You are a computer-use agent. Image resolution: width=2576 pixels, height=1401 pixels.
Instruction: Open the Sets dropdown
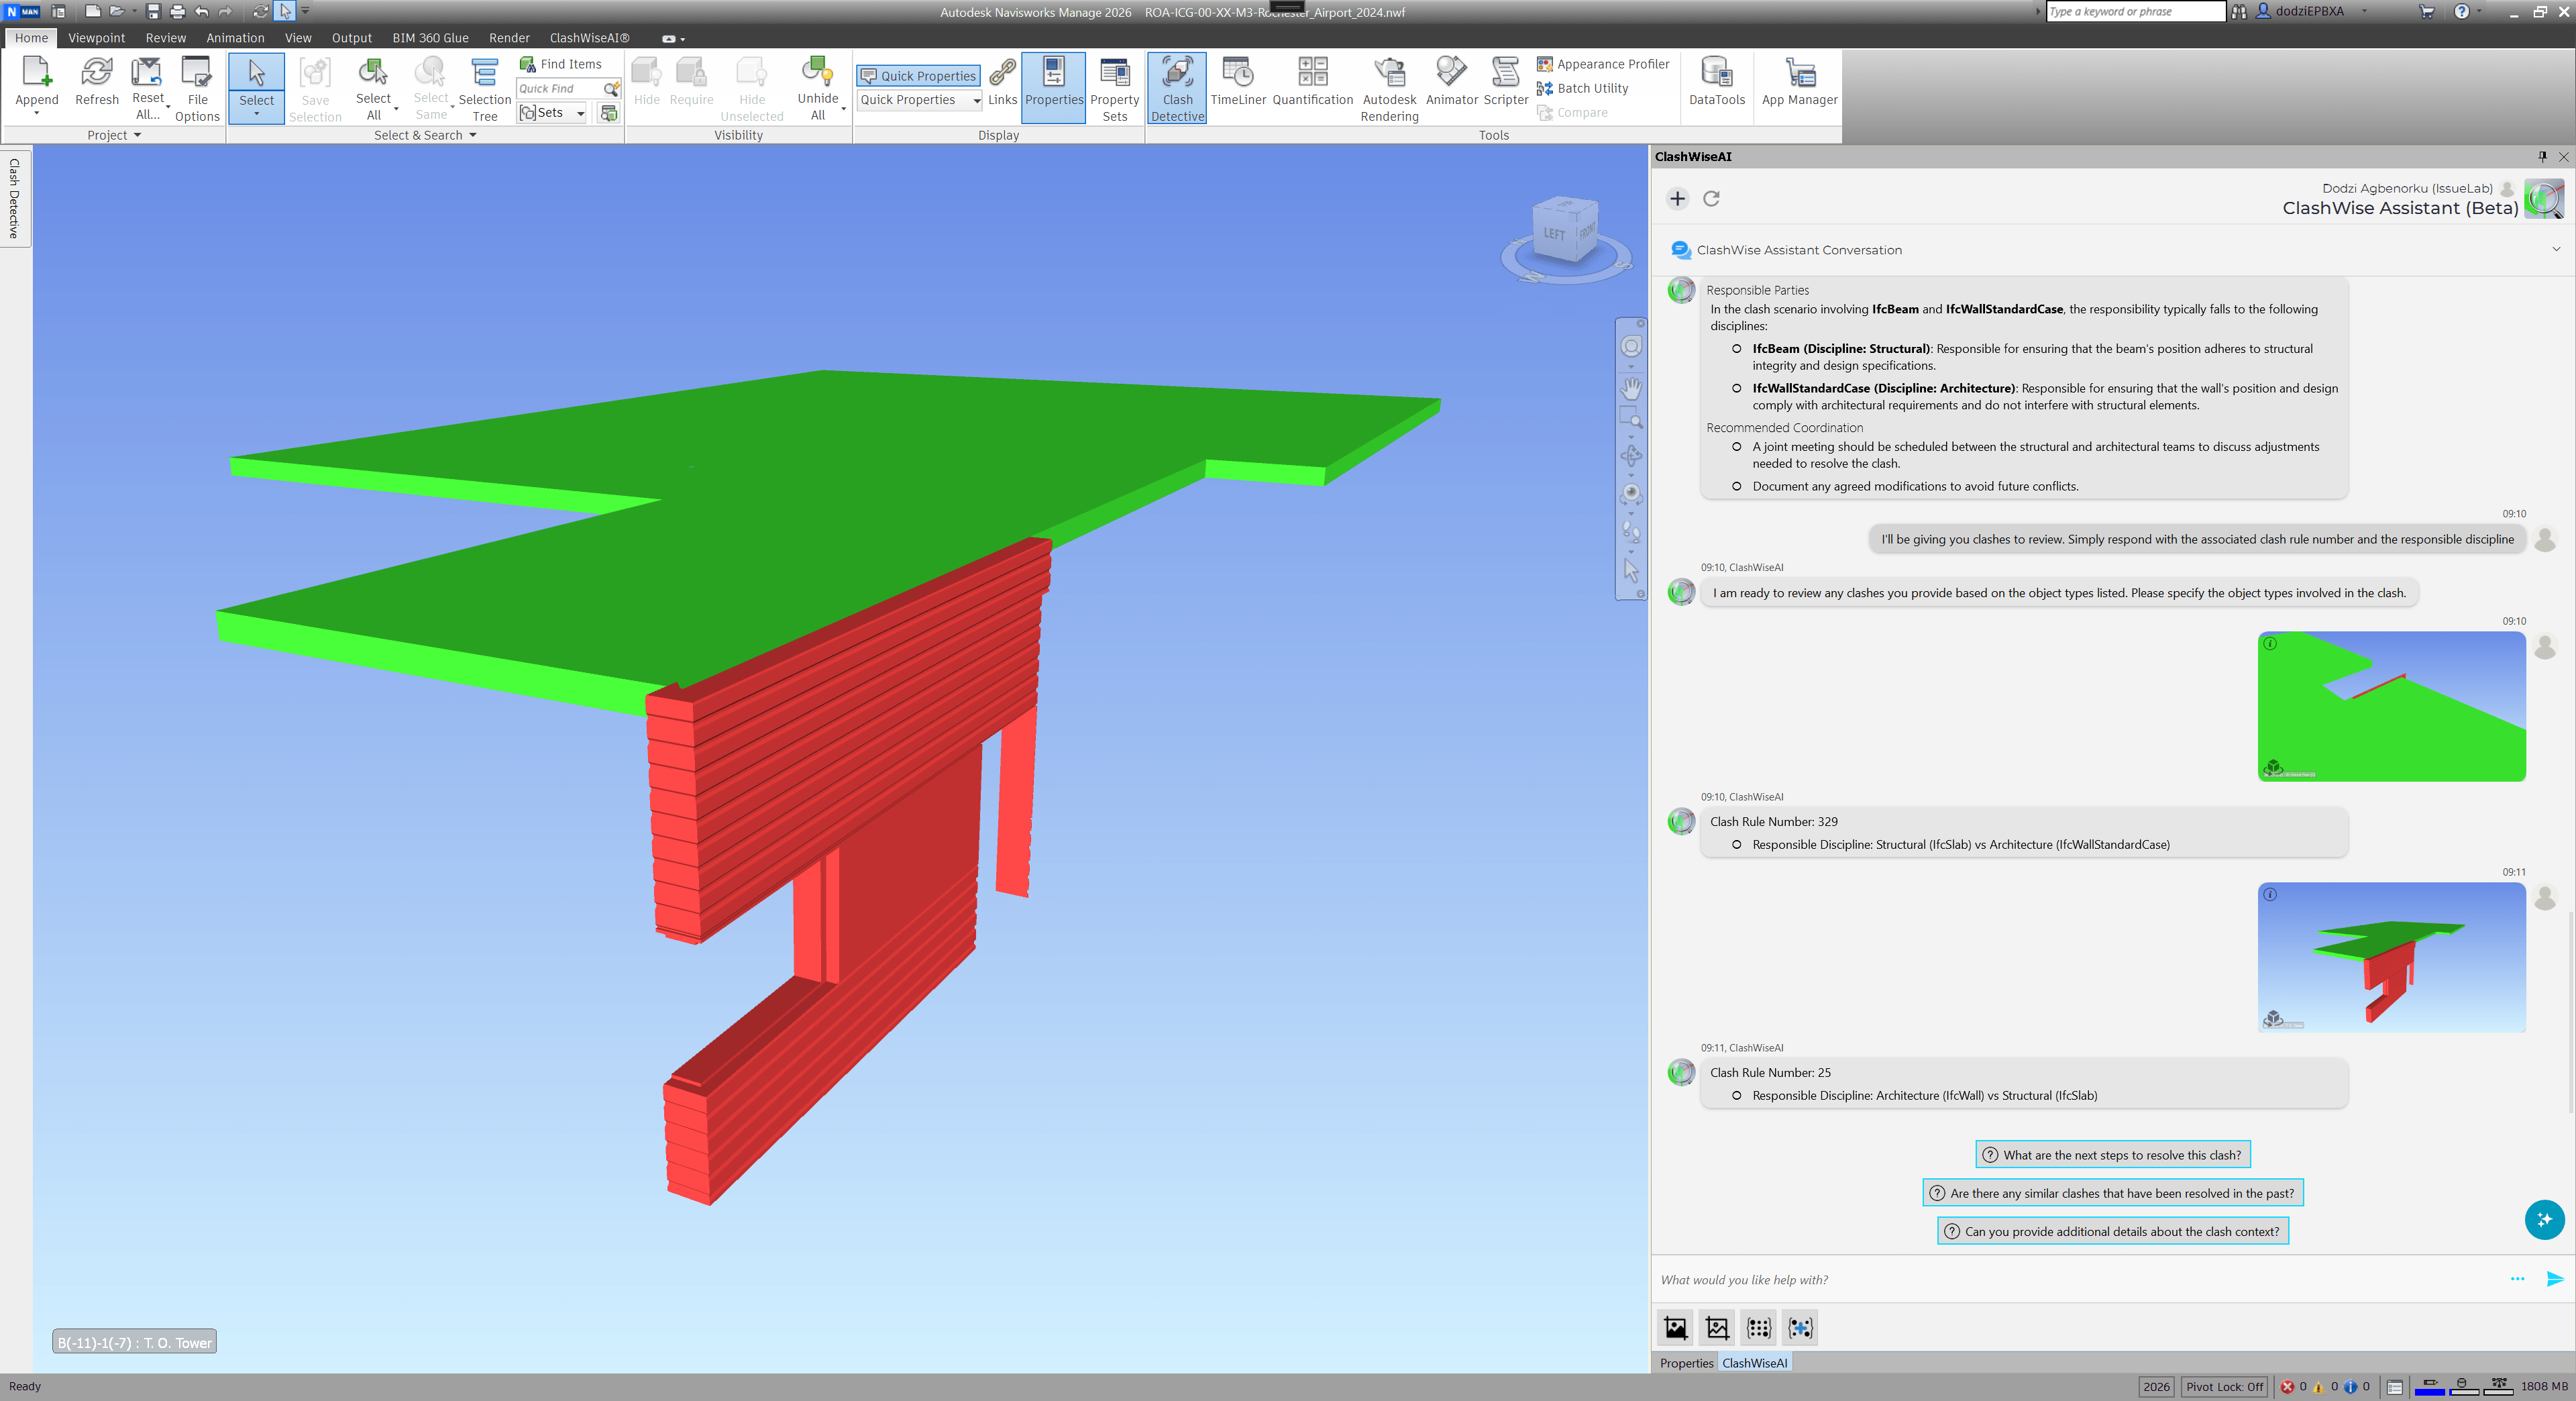click(x=580, y=113)
